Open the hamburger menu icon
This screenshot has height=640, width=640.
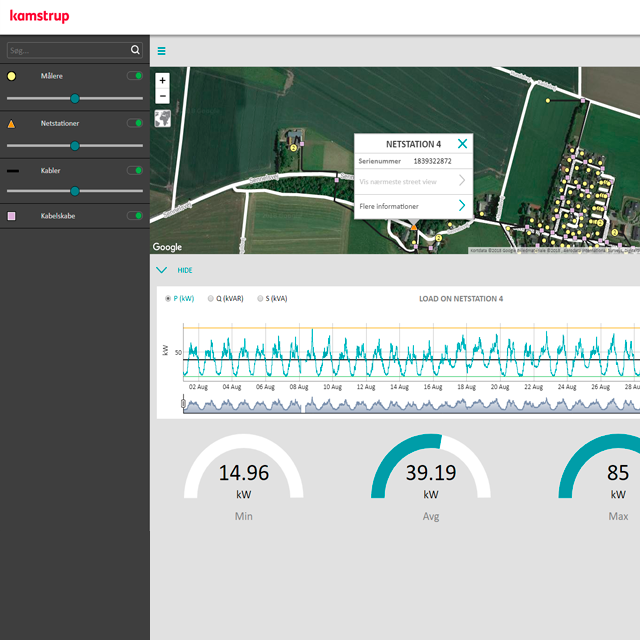[162, 51]
